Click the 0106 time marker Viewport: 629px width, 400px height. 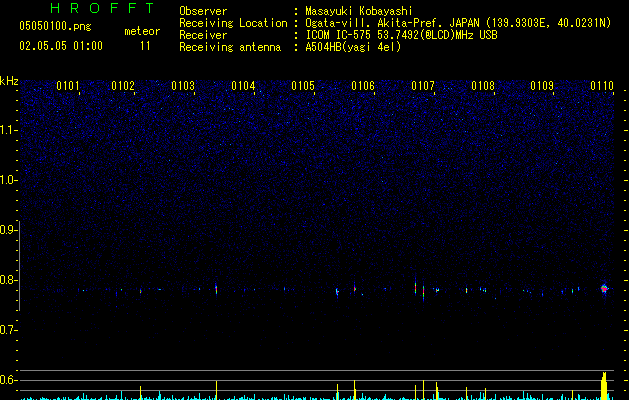(363, 86)
